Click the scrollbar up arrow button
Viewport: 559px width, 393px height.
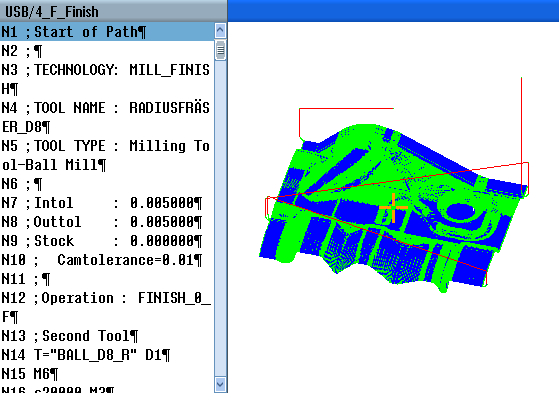pos(220,31)
